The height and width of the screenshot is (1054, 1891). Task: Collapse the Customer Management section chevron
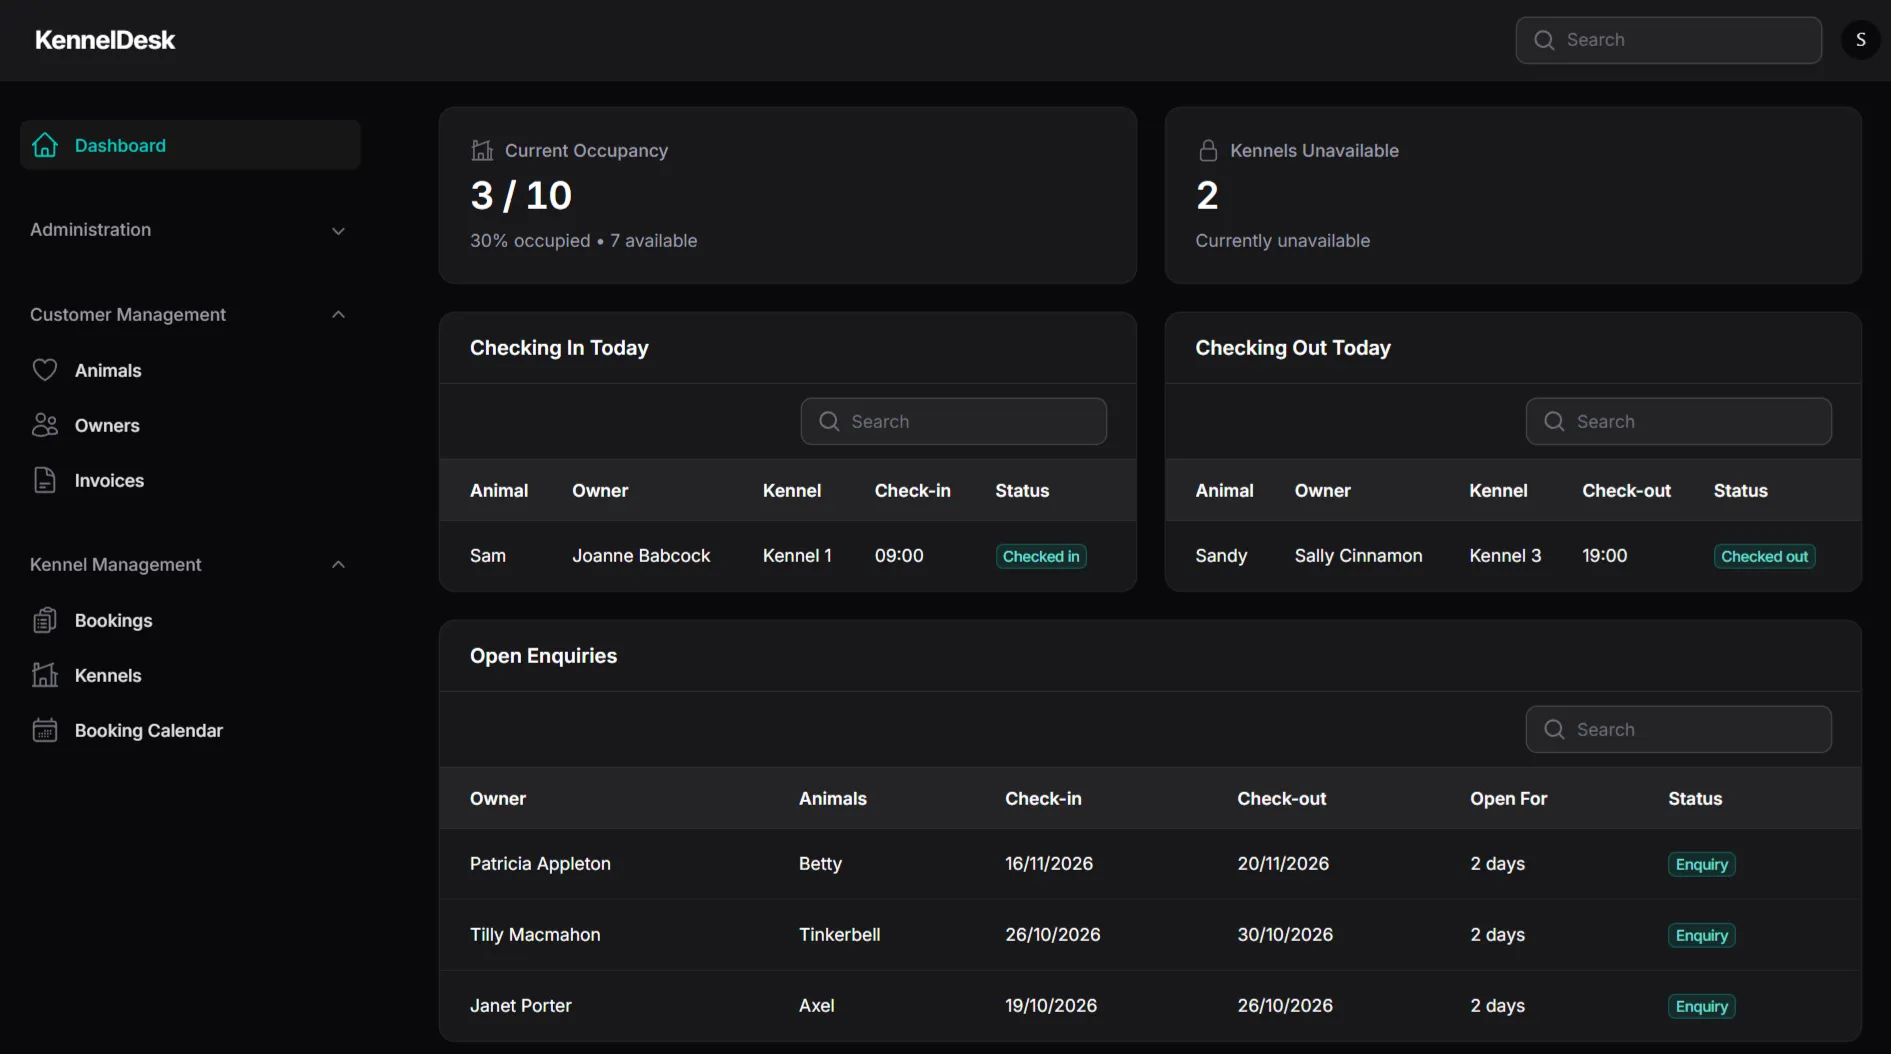click(338, 315)
